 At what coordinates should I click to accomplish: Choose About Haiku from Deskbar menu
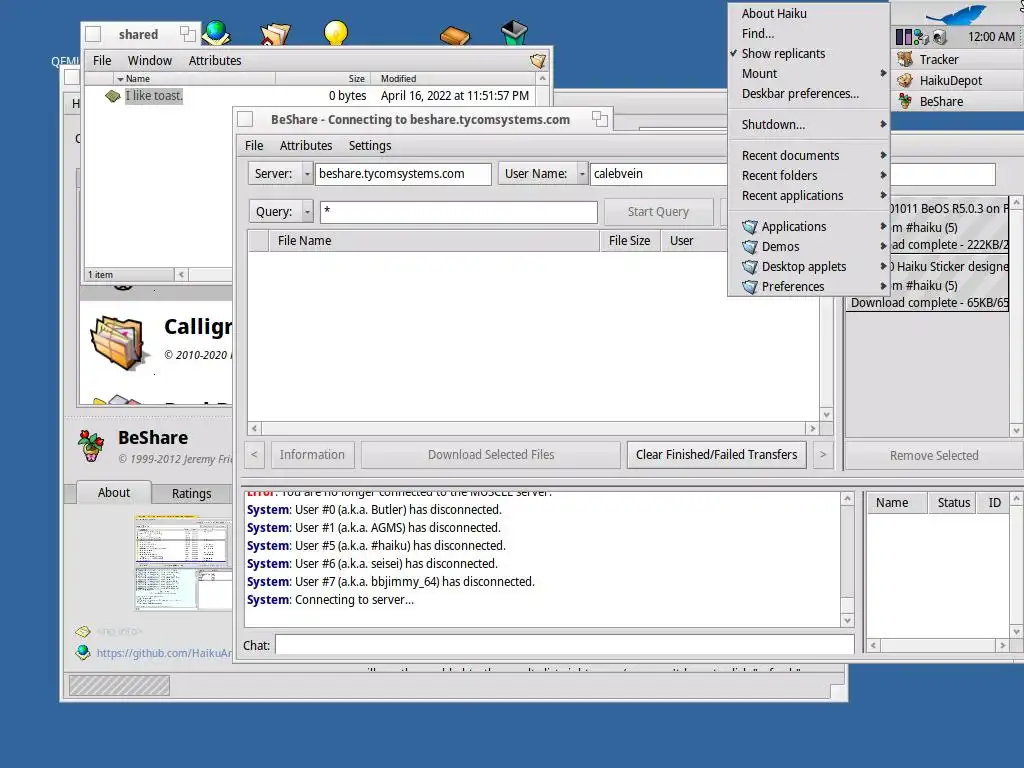[808, 14]
